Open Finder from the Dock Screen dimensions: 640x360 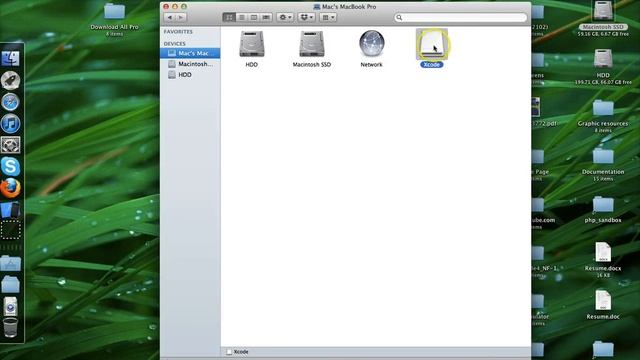pyautogui.click(x=10, y=59)
